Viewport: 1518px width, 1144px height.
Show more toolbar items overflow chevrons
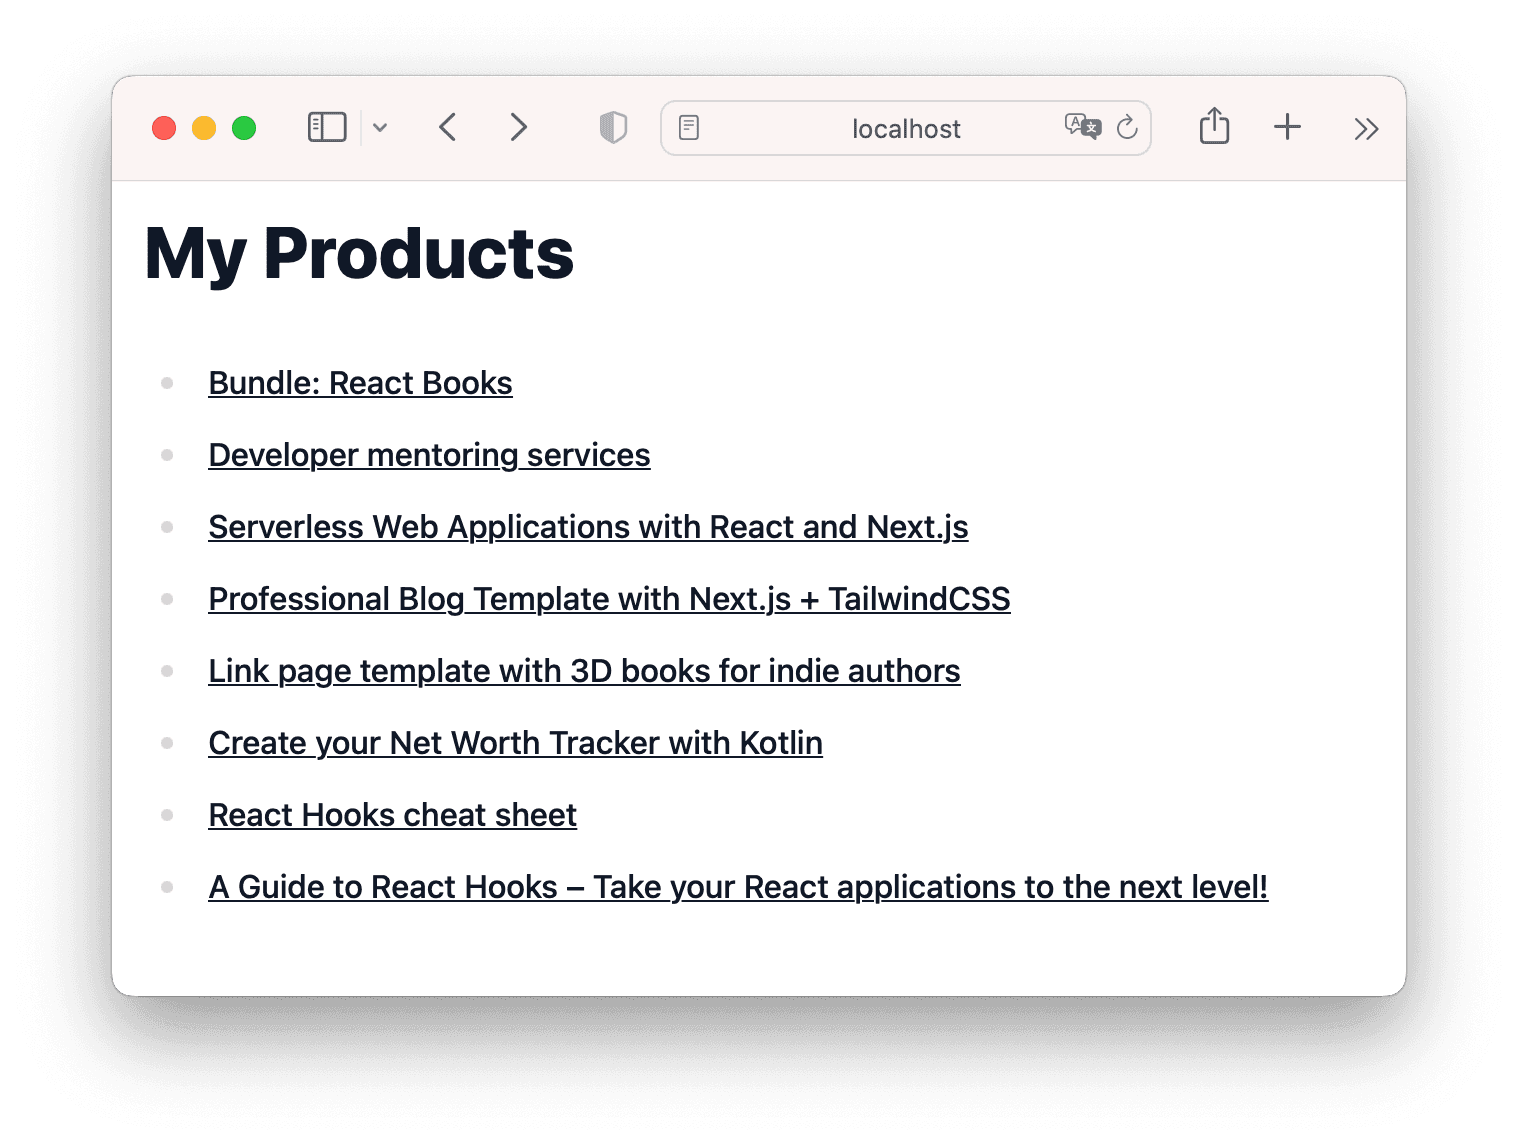pos(1366,128)
